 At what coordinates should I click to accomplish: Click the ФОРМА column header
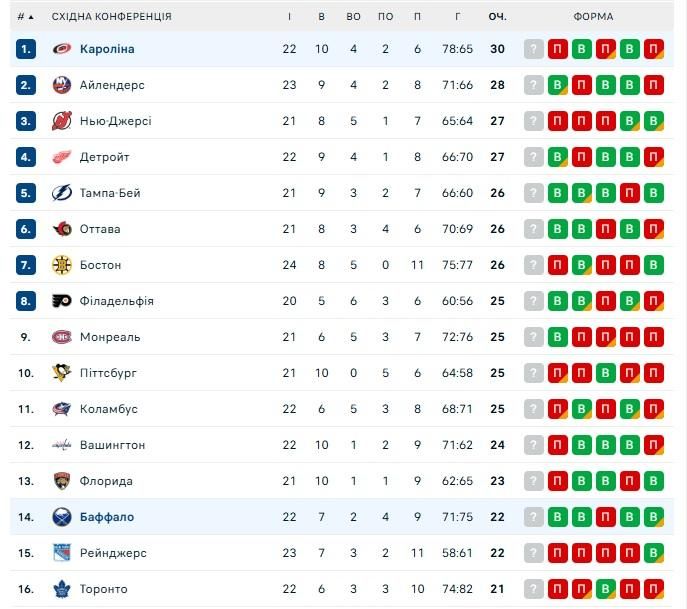click(594, 17)
